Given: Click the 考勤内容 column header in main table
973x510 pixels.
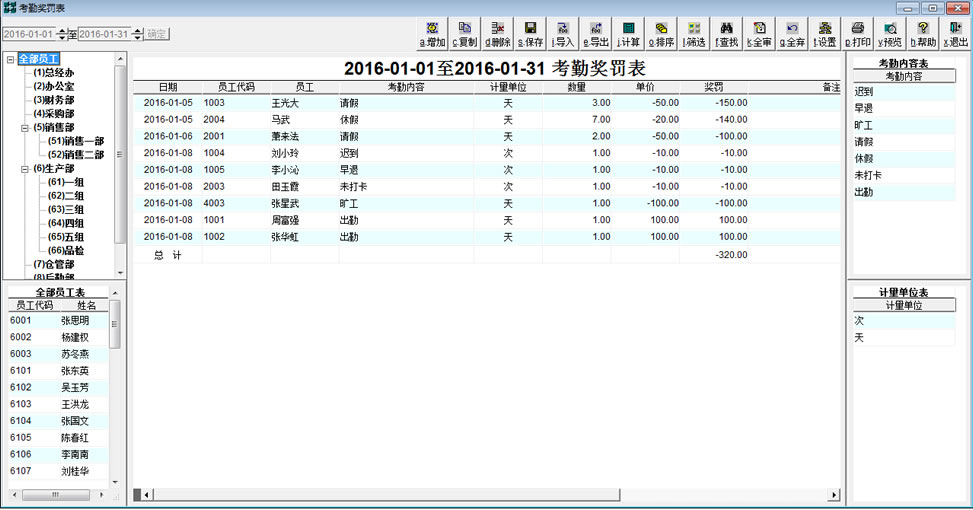Looking at the screenshot, I should point(406,87).
